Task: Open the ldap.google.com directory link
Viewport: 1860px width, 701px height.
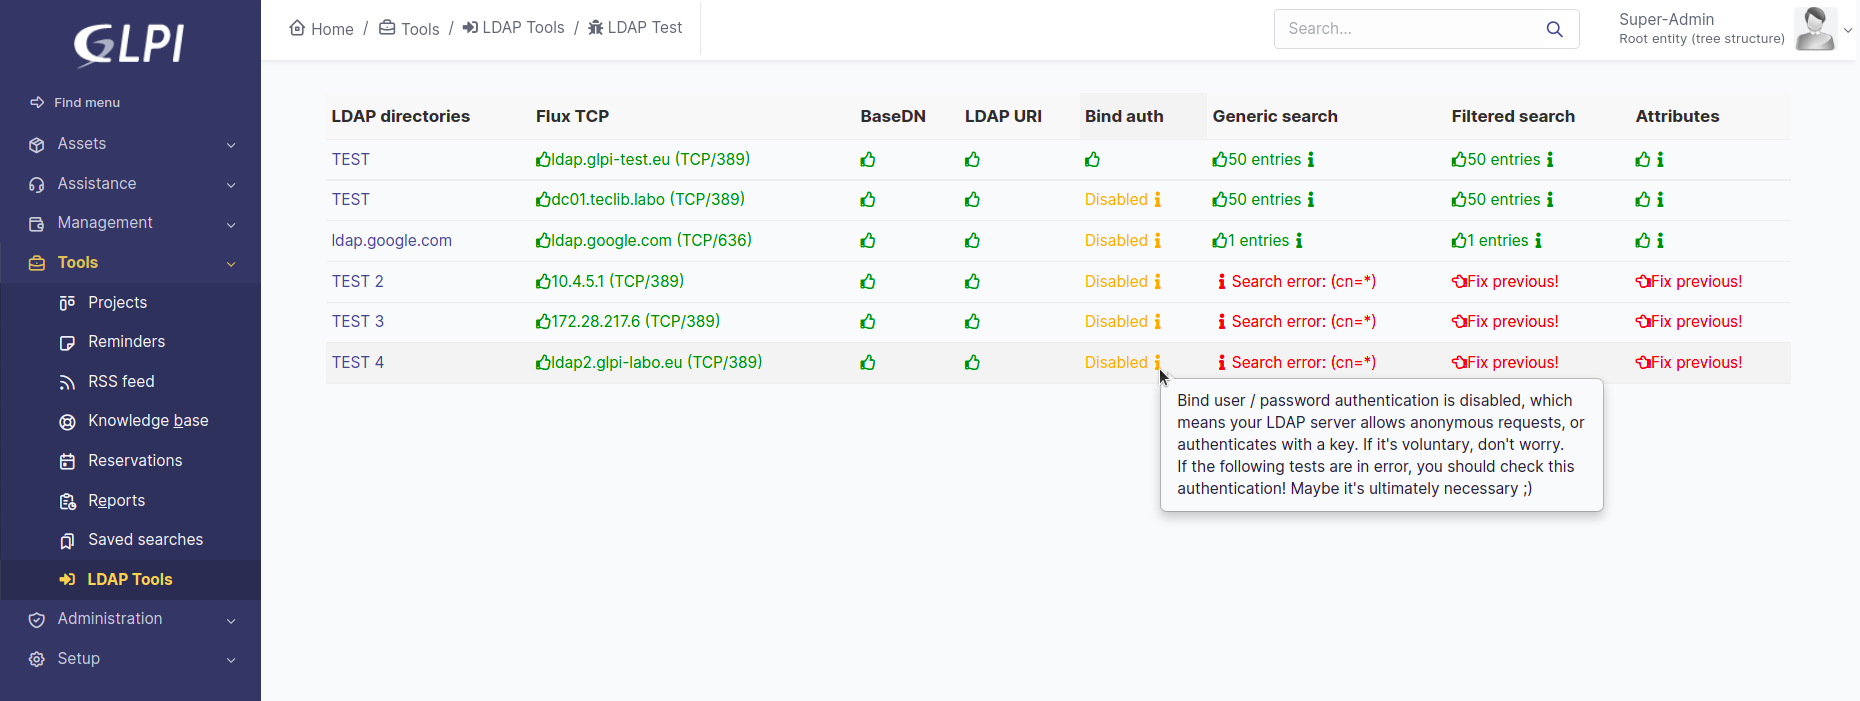Action: click(x=392, y=241)
